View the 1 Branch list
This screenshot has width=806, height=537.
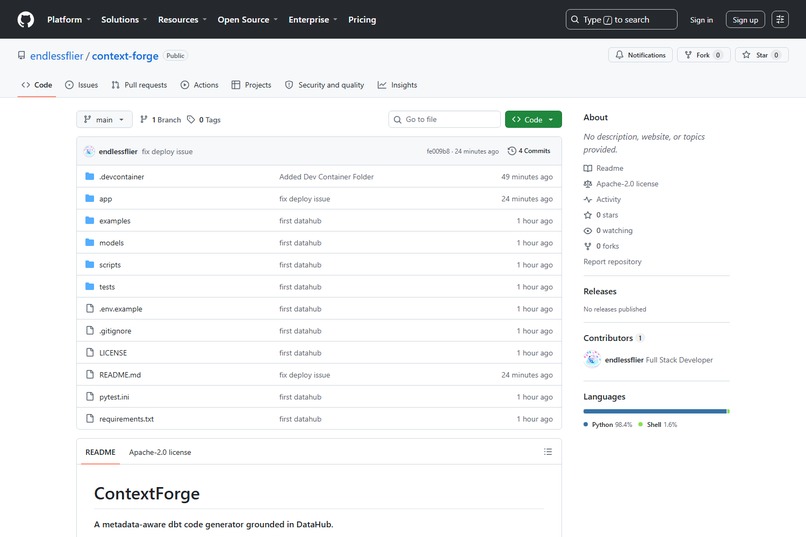click(160, 120)
